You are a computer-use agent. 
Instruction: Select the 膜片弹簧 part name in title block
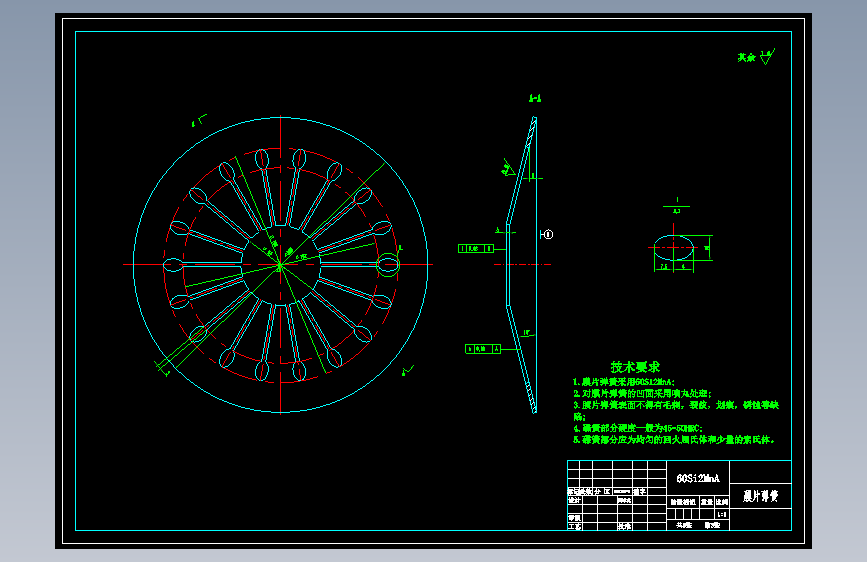760,496
